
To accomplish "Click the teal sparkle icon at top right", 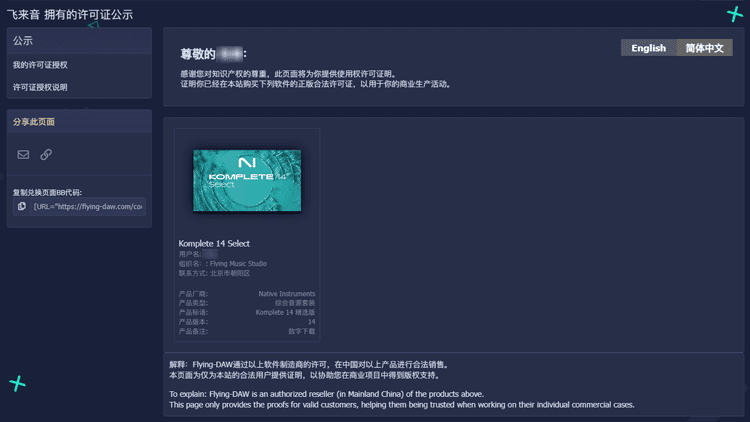I will 734,14.
